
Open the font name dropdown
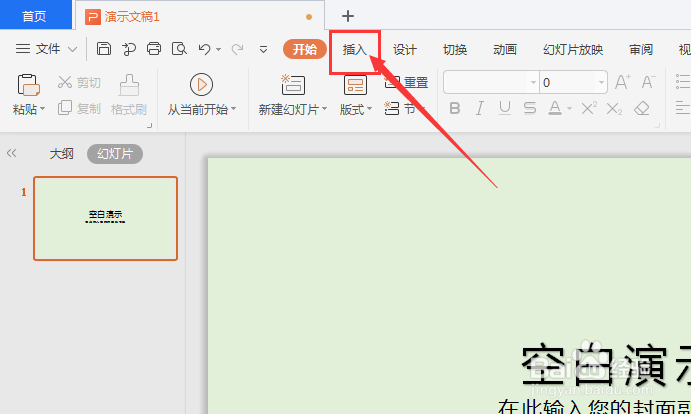(x=533, y=82)
